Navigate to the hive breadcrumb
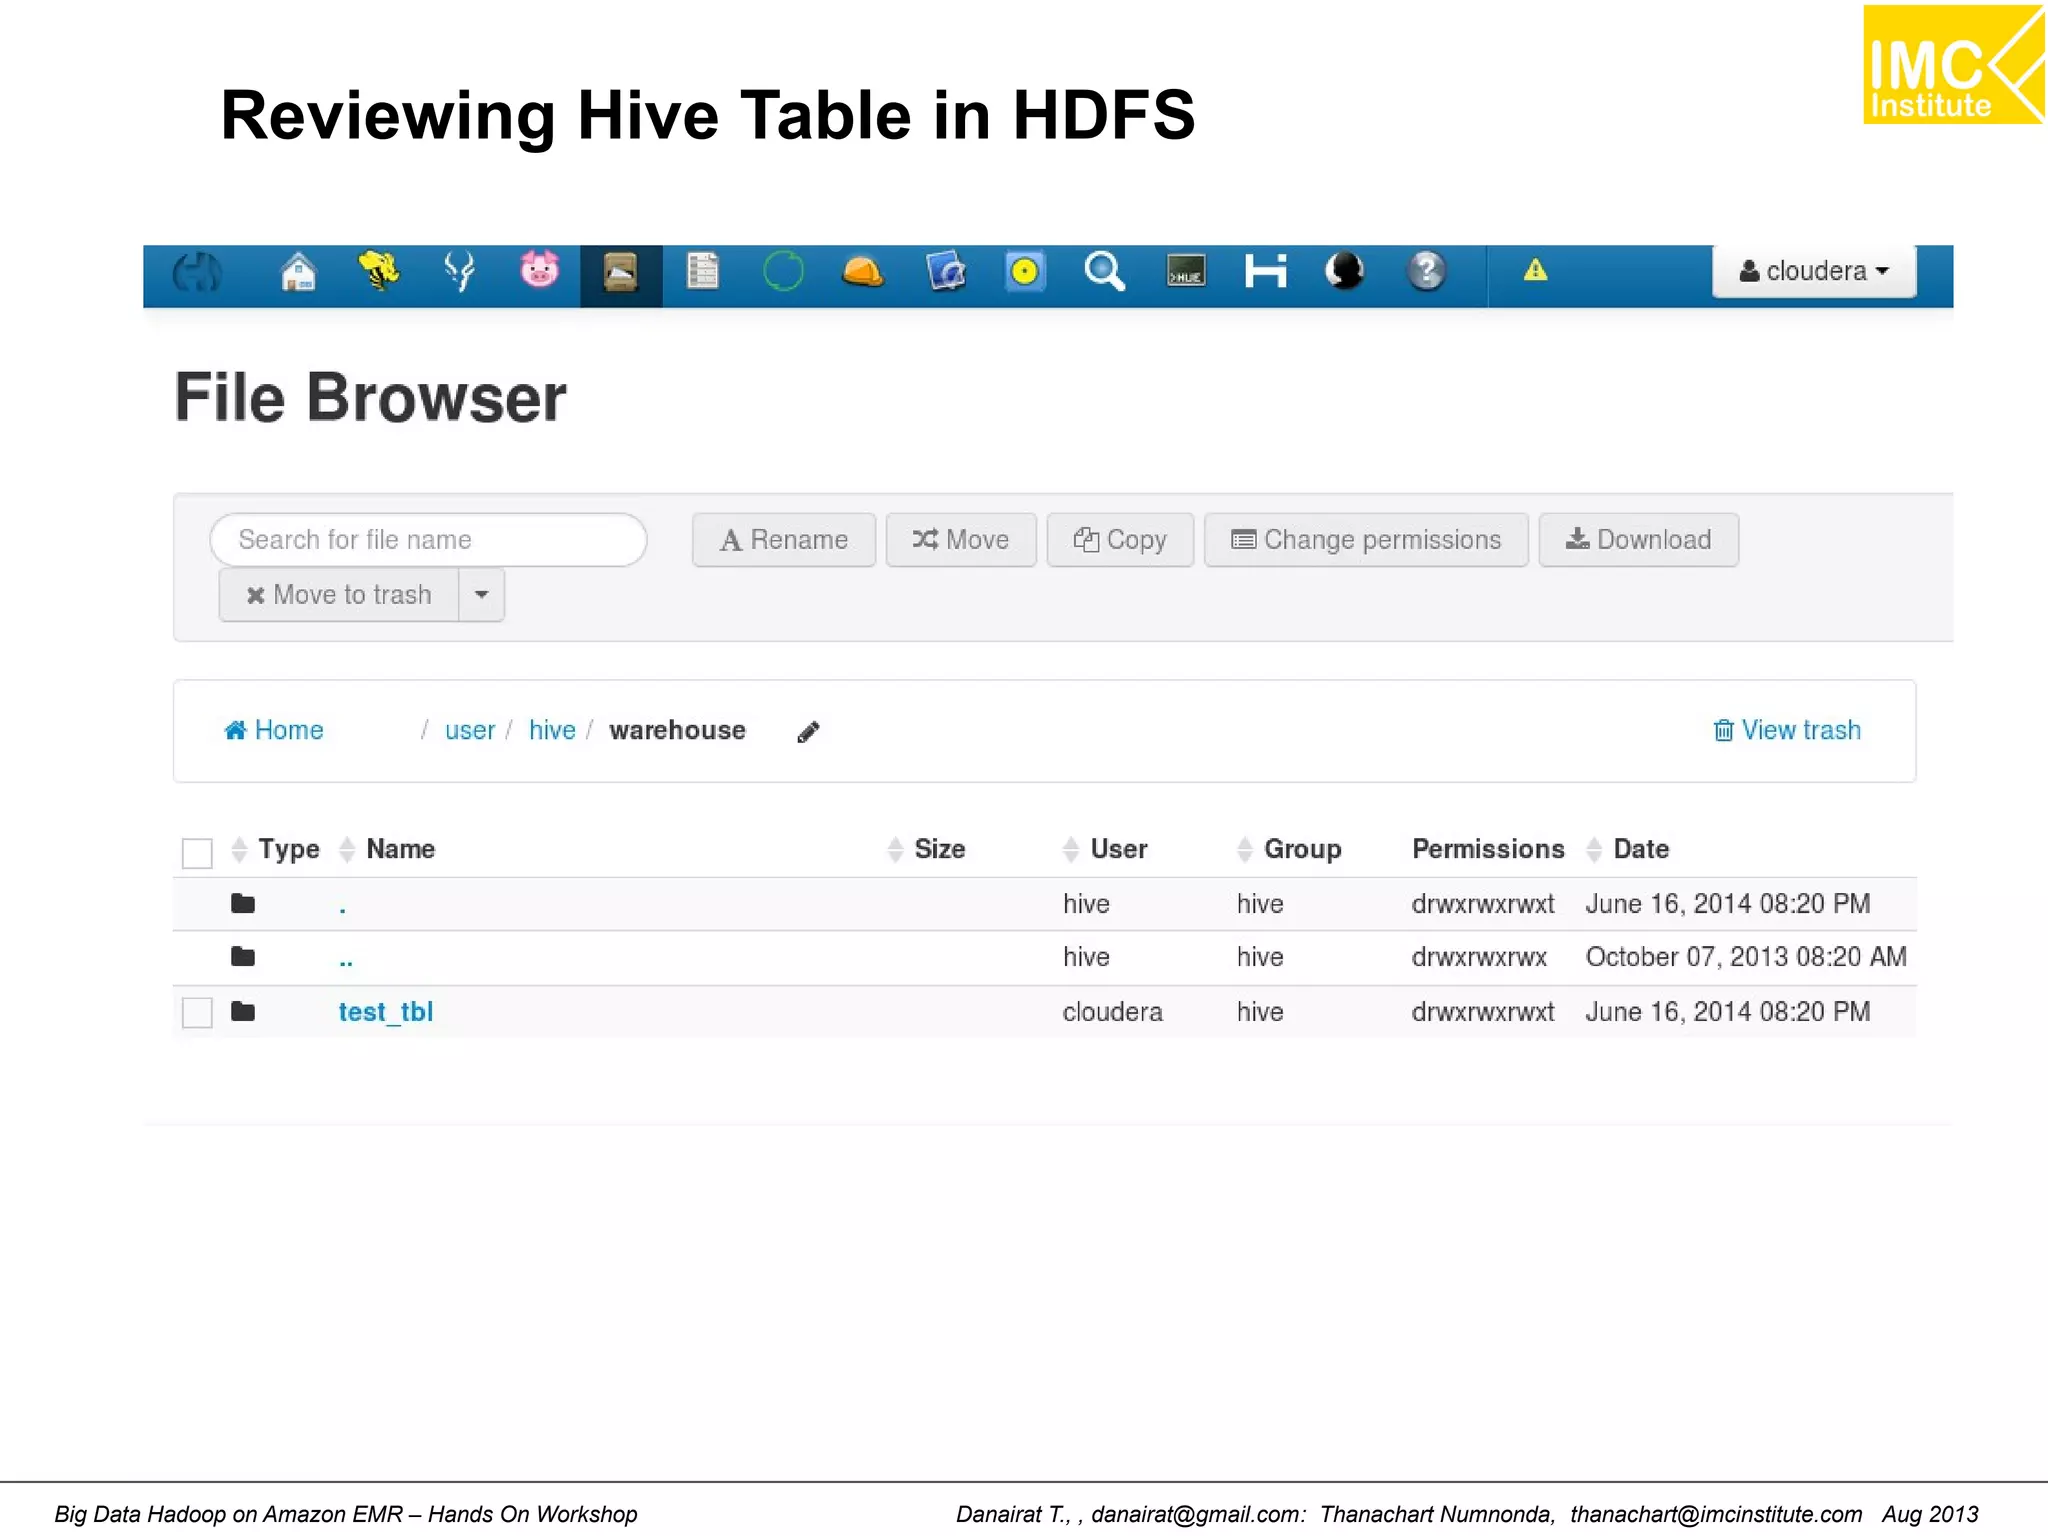Image resolution: width=2048 pixels, height=1536 pixels. [552, 731]
